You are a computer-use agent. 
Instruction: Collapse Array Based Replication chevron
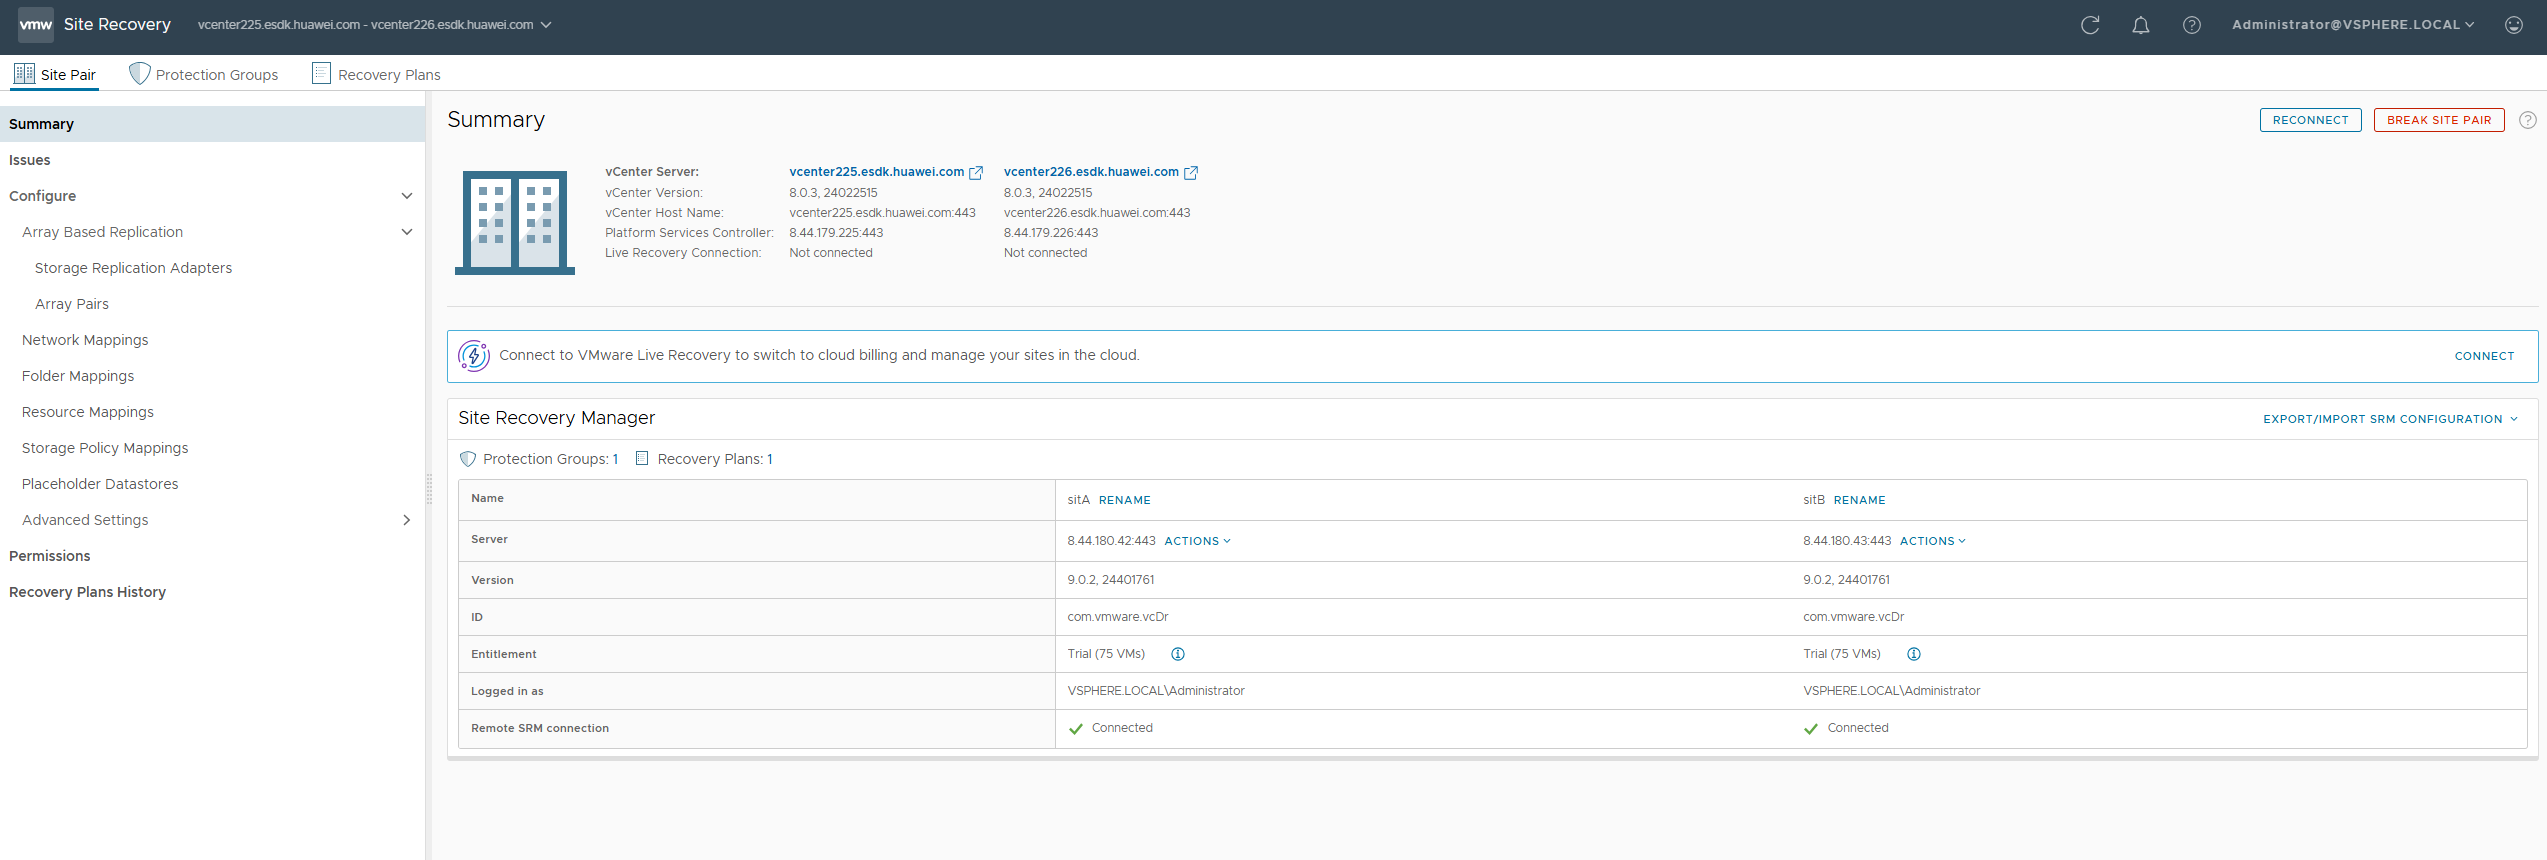(407, 232)
